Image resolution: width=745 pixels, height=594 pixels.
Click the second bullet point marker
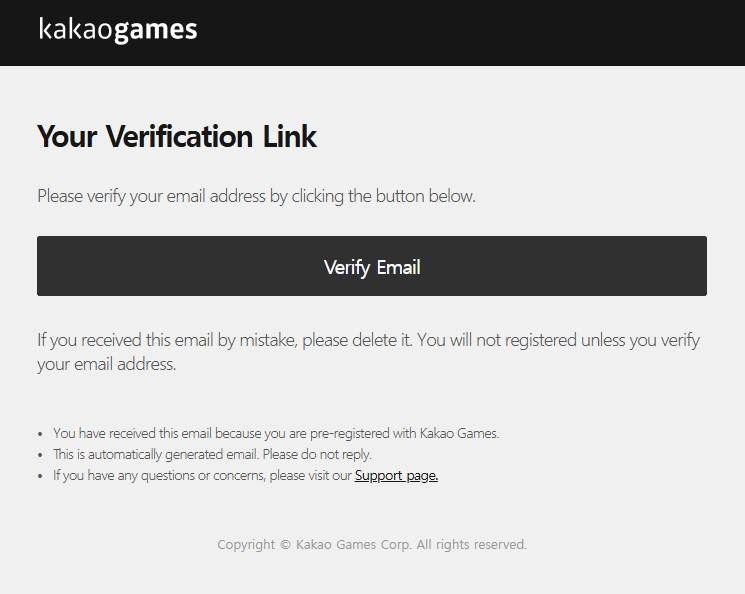(x=40, y=455)
